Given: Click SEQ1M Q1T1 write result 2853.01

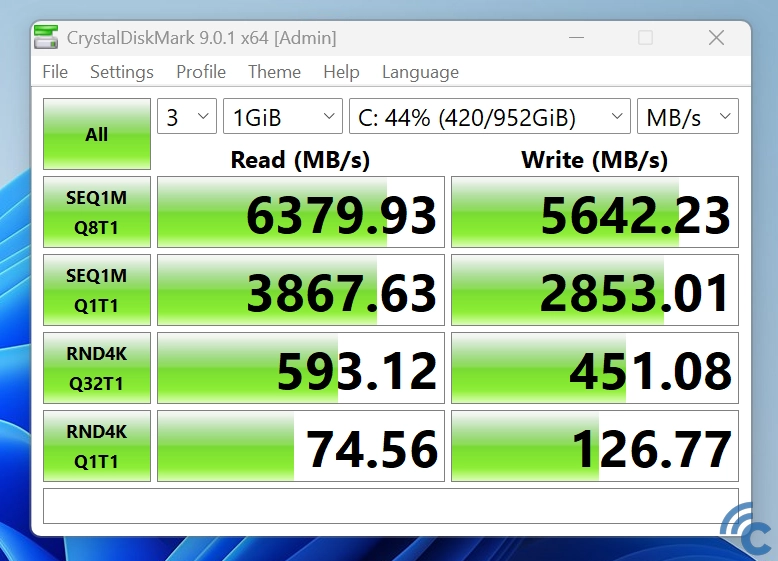Looking at the screenshot, I should pos(595,290).
